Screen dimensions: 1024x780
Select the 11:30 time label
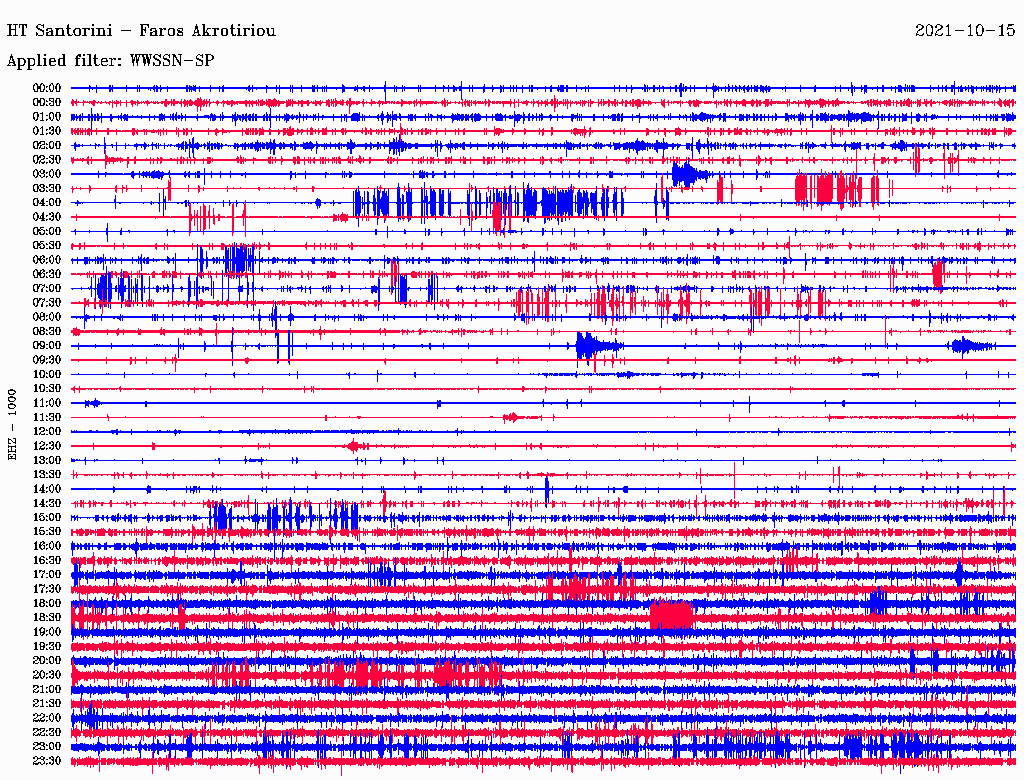pos(47,417)
